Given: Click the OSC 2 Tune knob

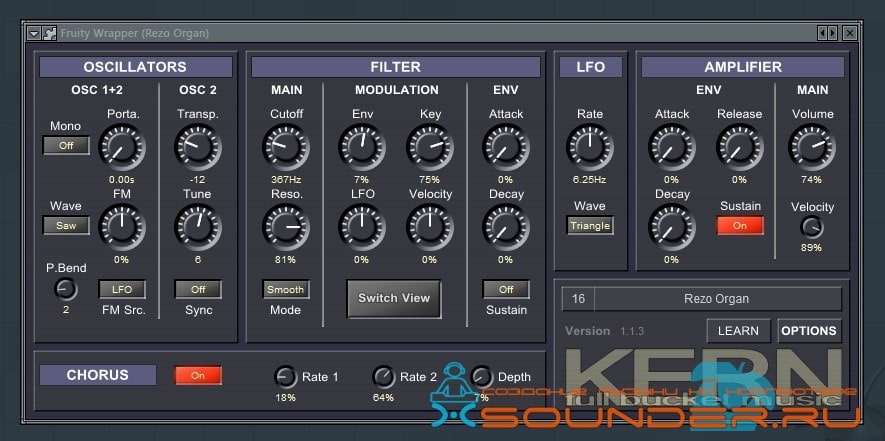Looking at the screenshot, I should pyautogui.click(x=198, y=227).
